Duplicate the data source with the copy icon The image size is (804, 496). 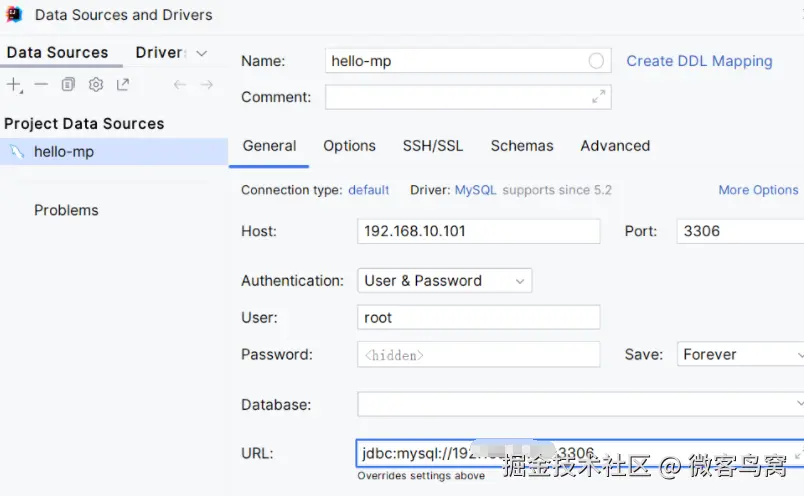click(x=68, y=84)
